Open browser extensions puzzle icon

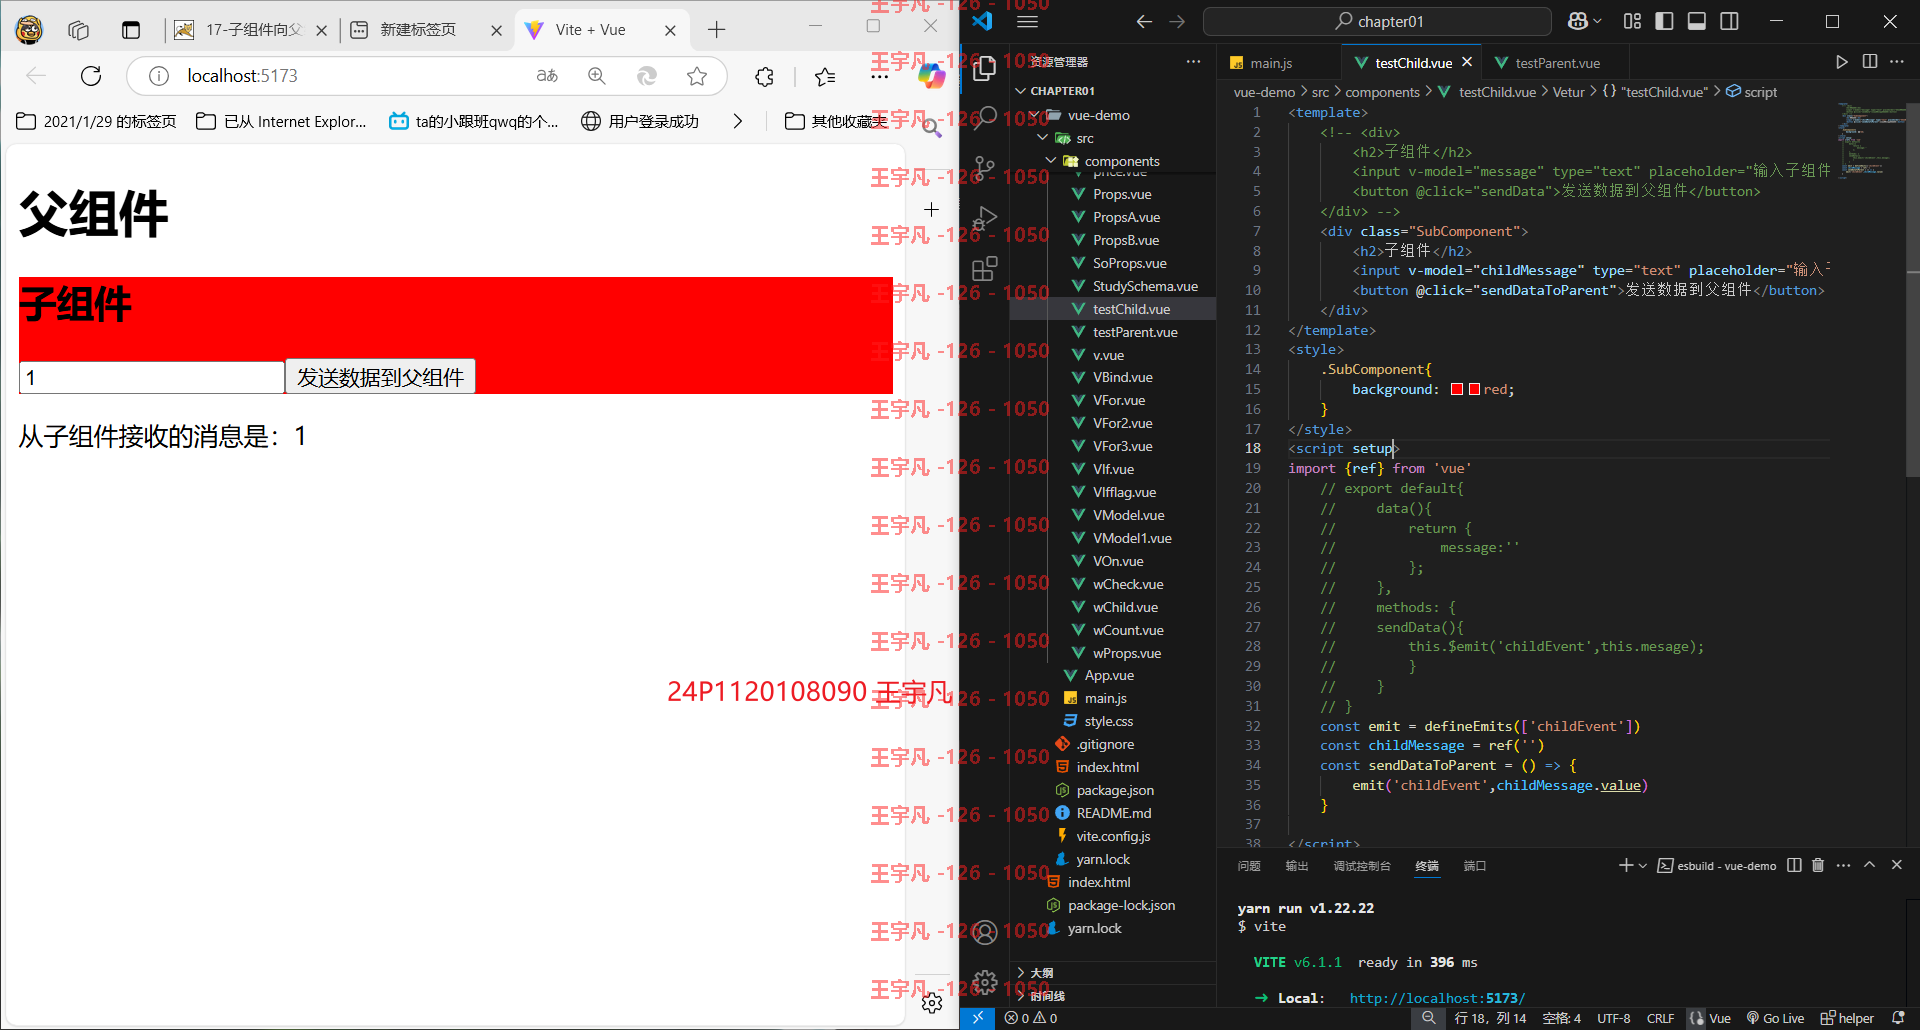pos(764,76)
